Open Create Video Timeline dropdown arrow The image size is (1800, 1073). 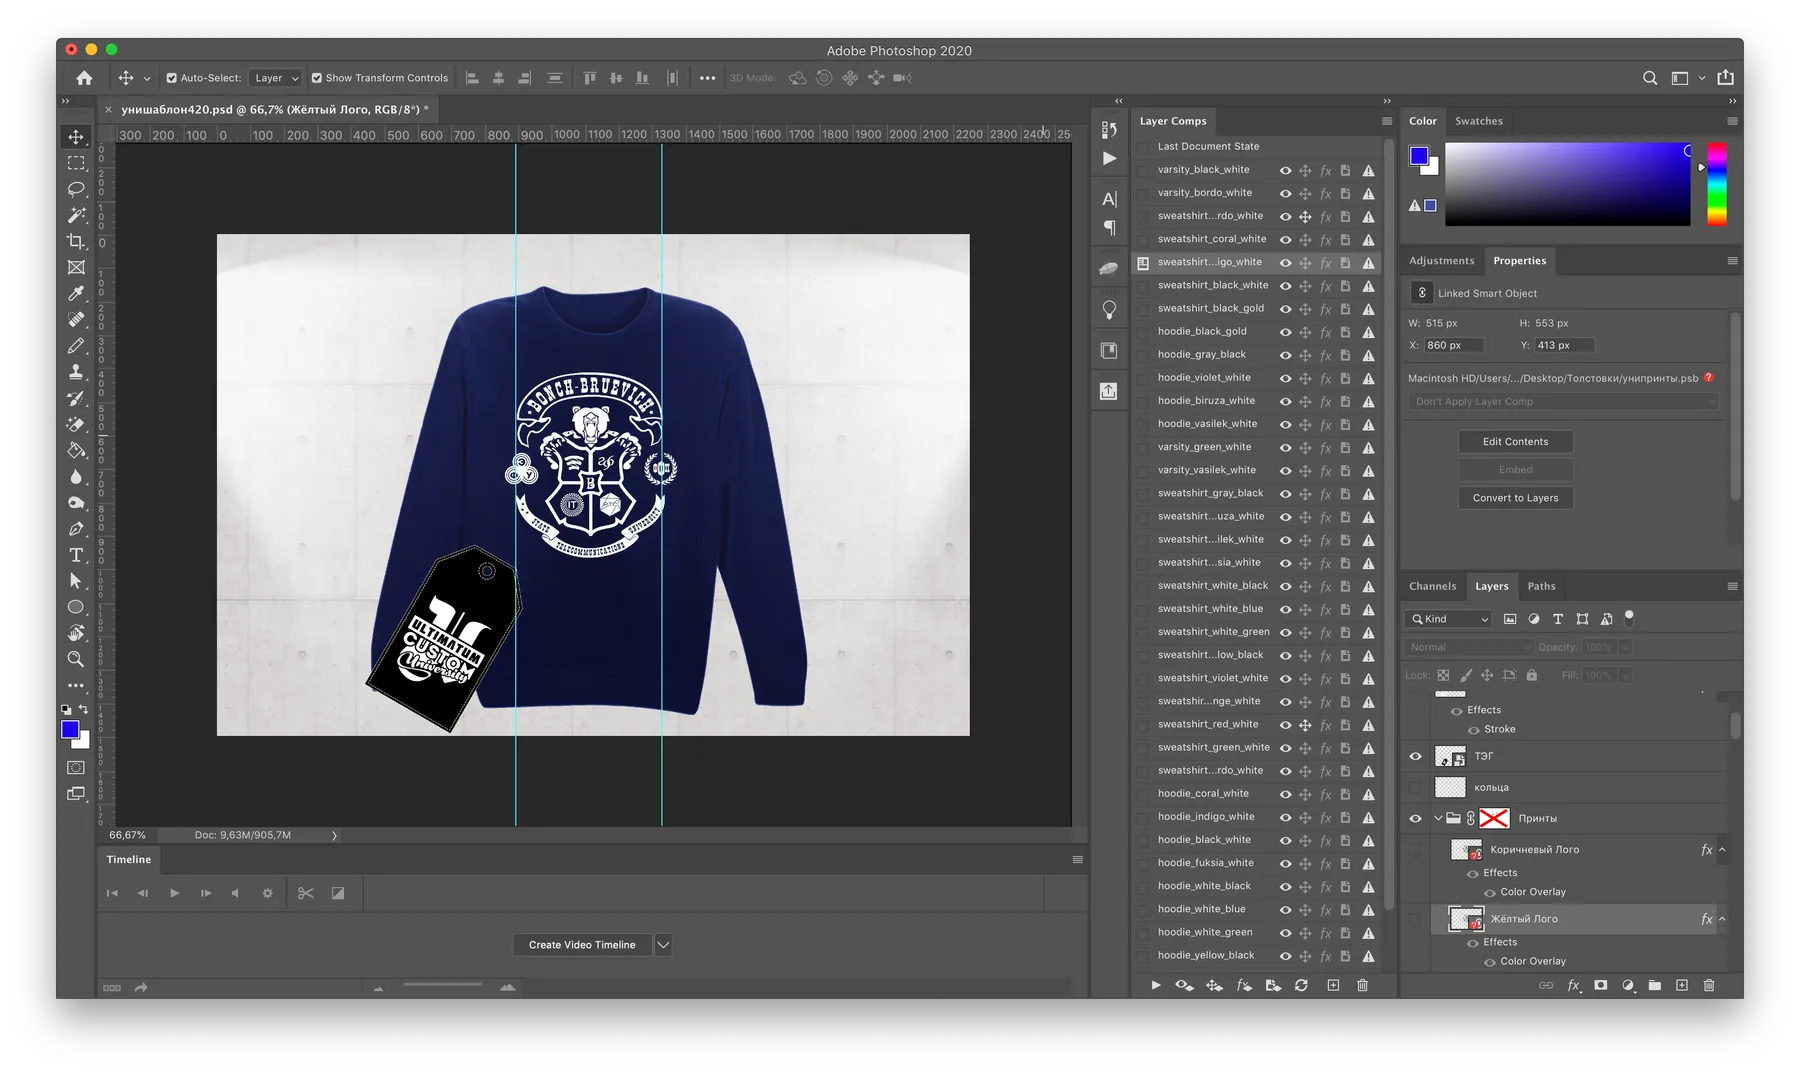tap(663, 945)
